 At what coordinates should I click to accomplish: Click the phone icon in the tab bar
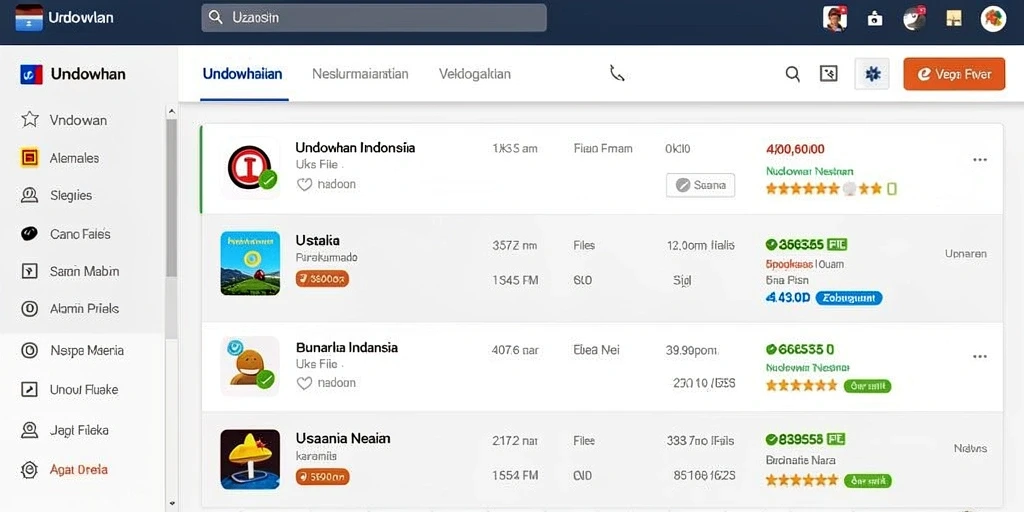[x=616, y=74]
